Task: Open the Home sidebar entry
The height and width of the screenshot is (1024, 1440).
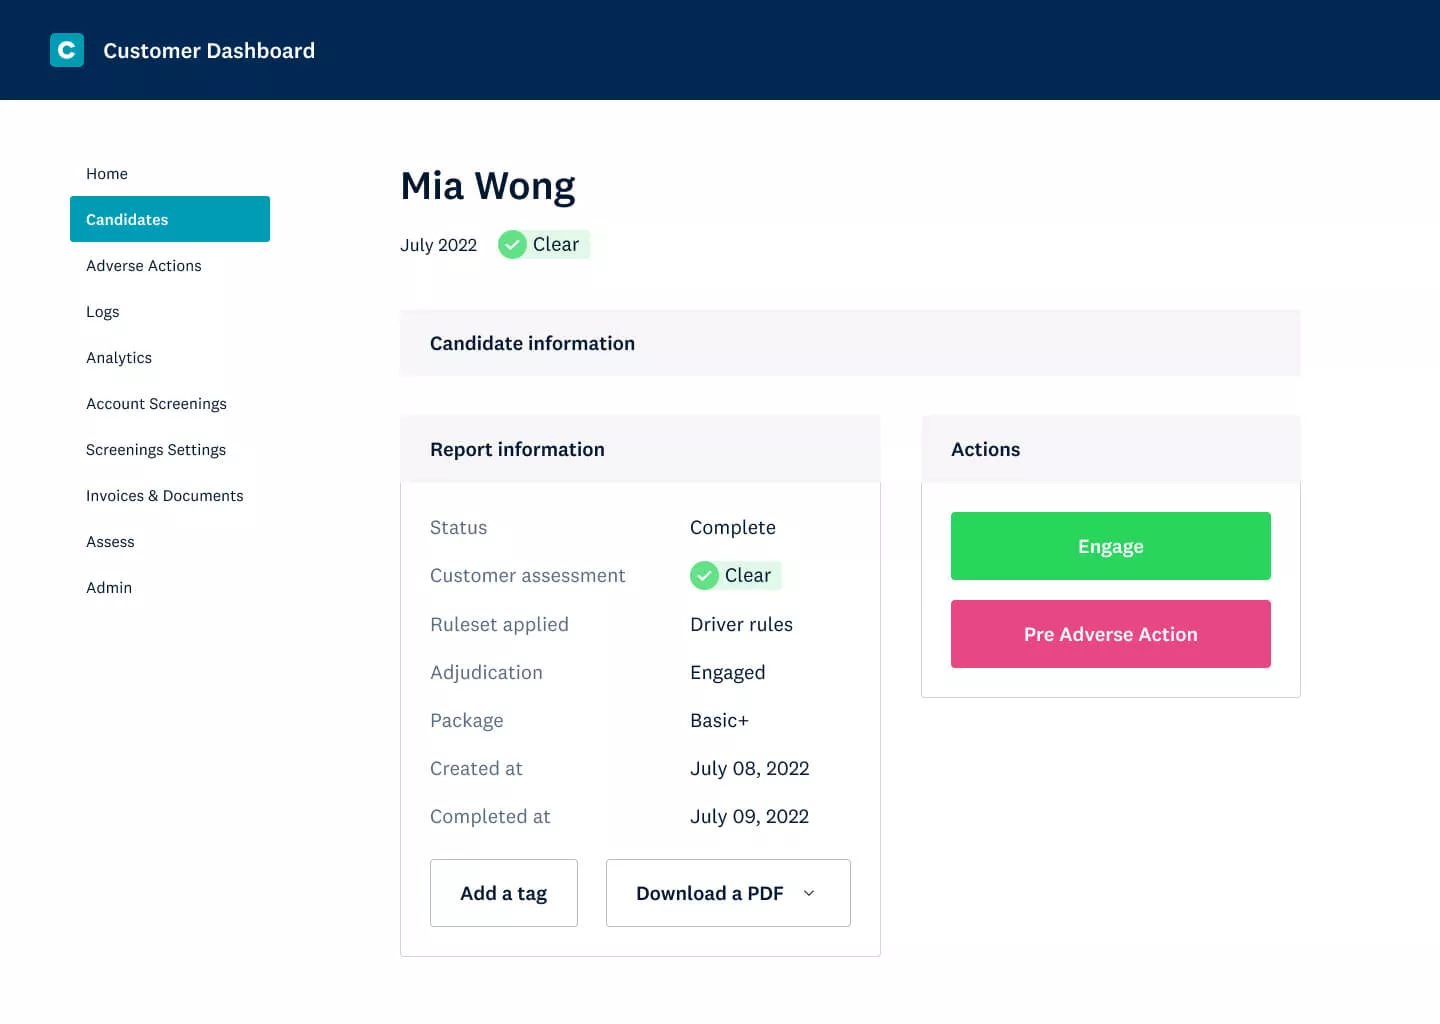Action: (106, 173)
